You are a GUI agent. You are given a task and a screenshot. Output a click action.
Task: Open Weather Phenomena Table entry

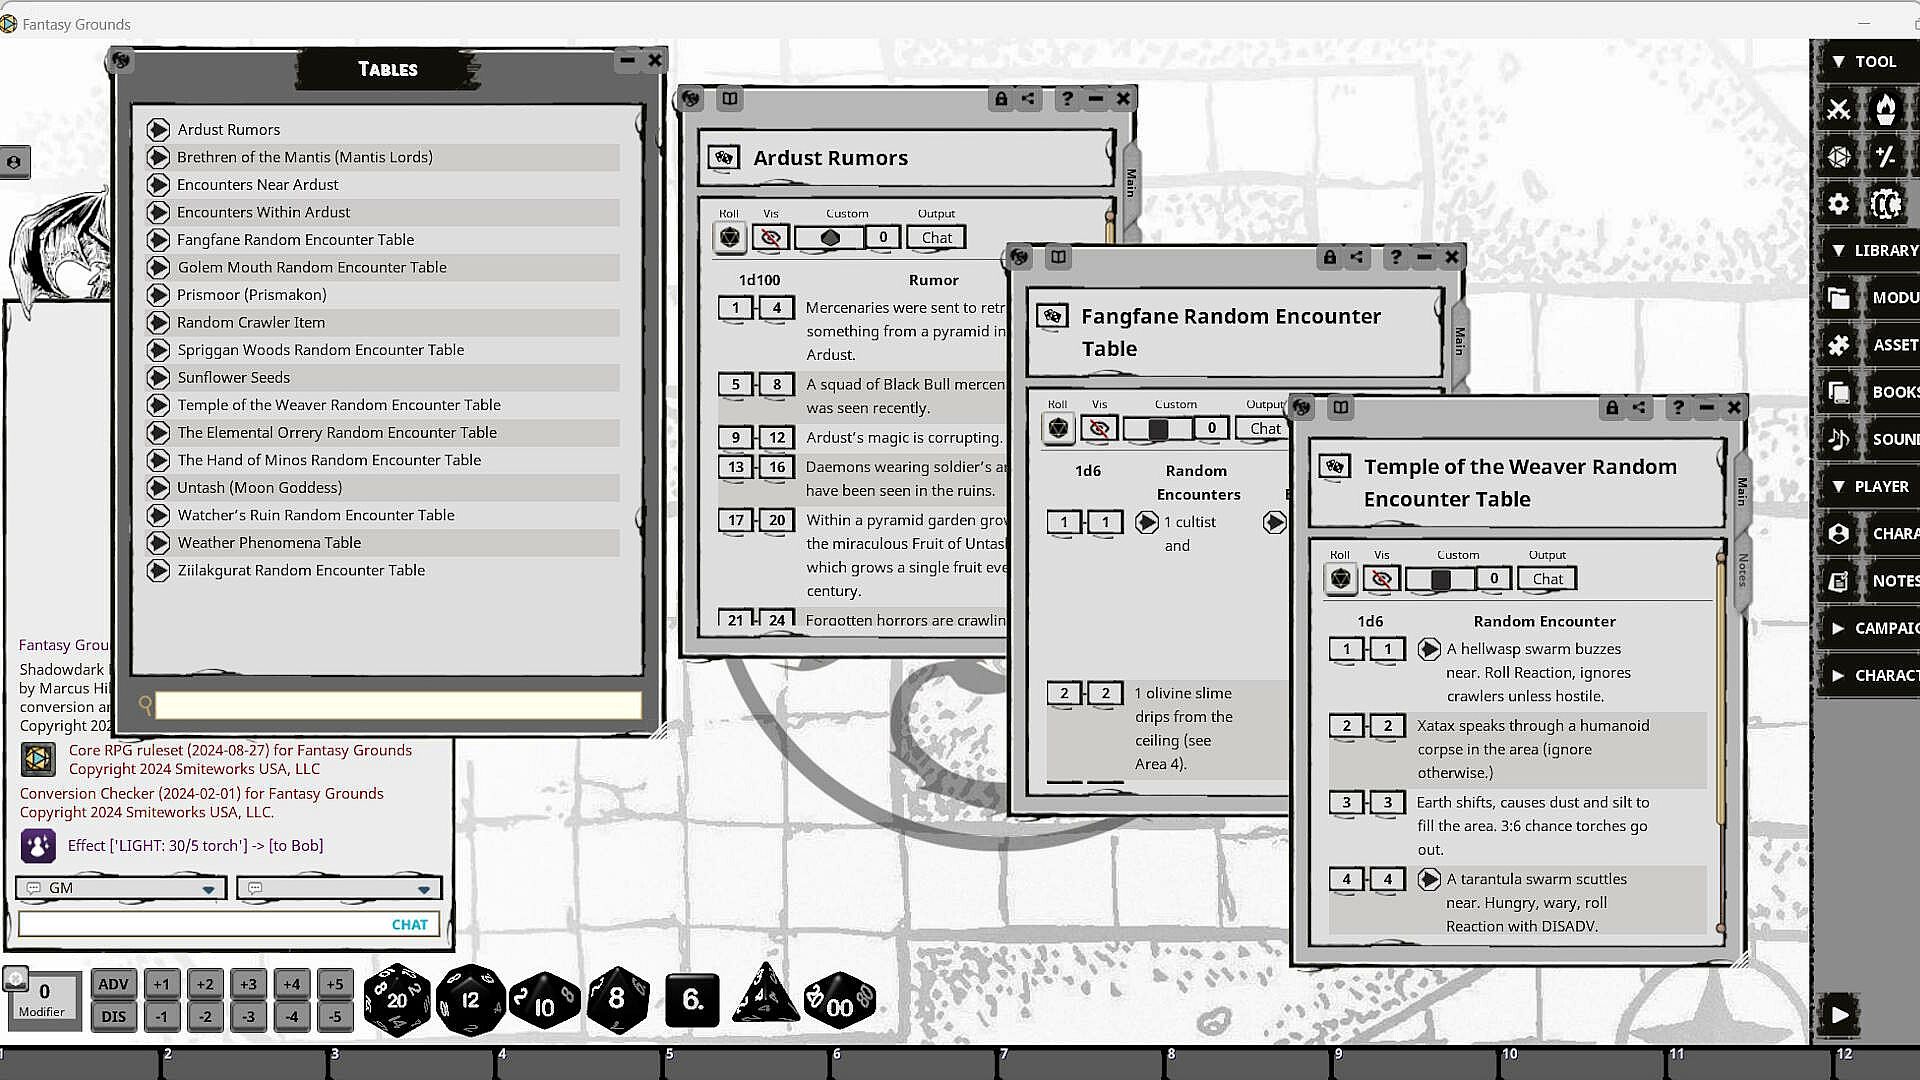[x=269, y=543]
